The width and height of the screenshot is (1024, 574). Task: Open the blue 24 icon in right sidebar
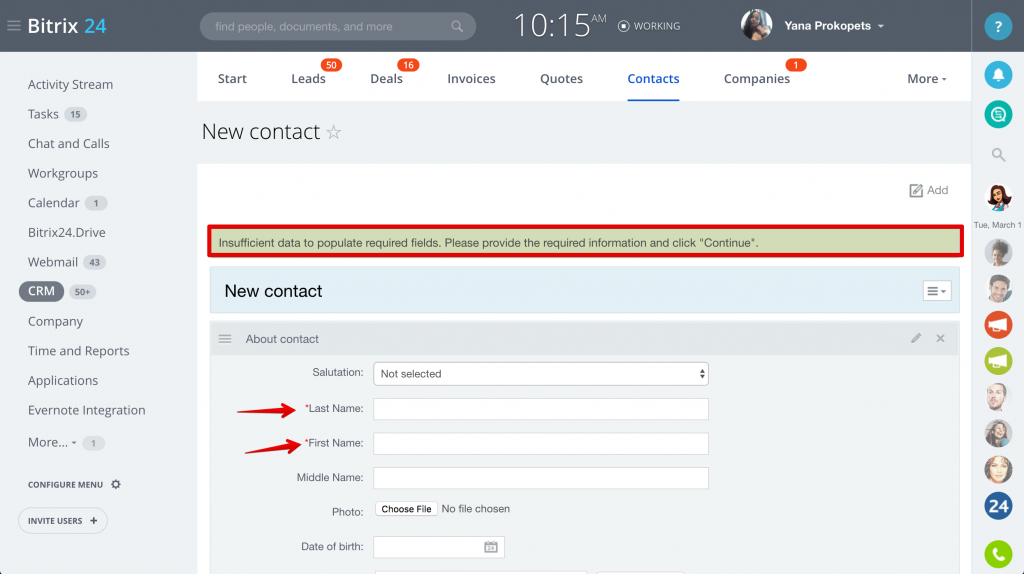(998, 506)
